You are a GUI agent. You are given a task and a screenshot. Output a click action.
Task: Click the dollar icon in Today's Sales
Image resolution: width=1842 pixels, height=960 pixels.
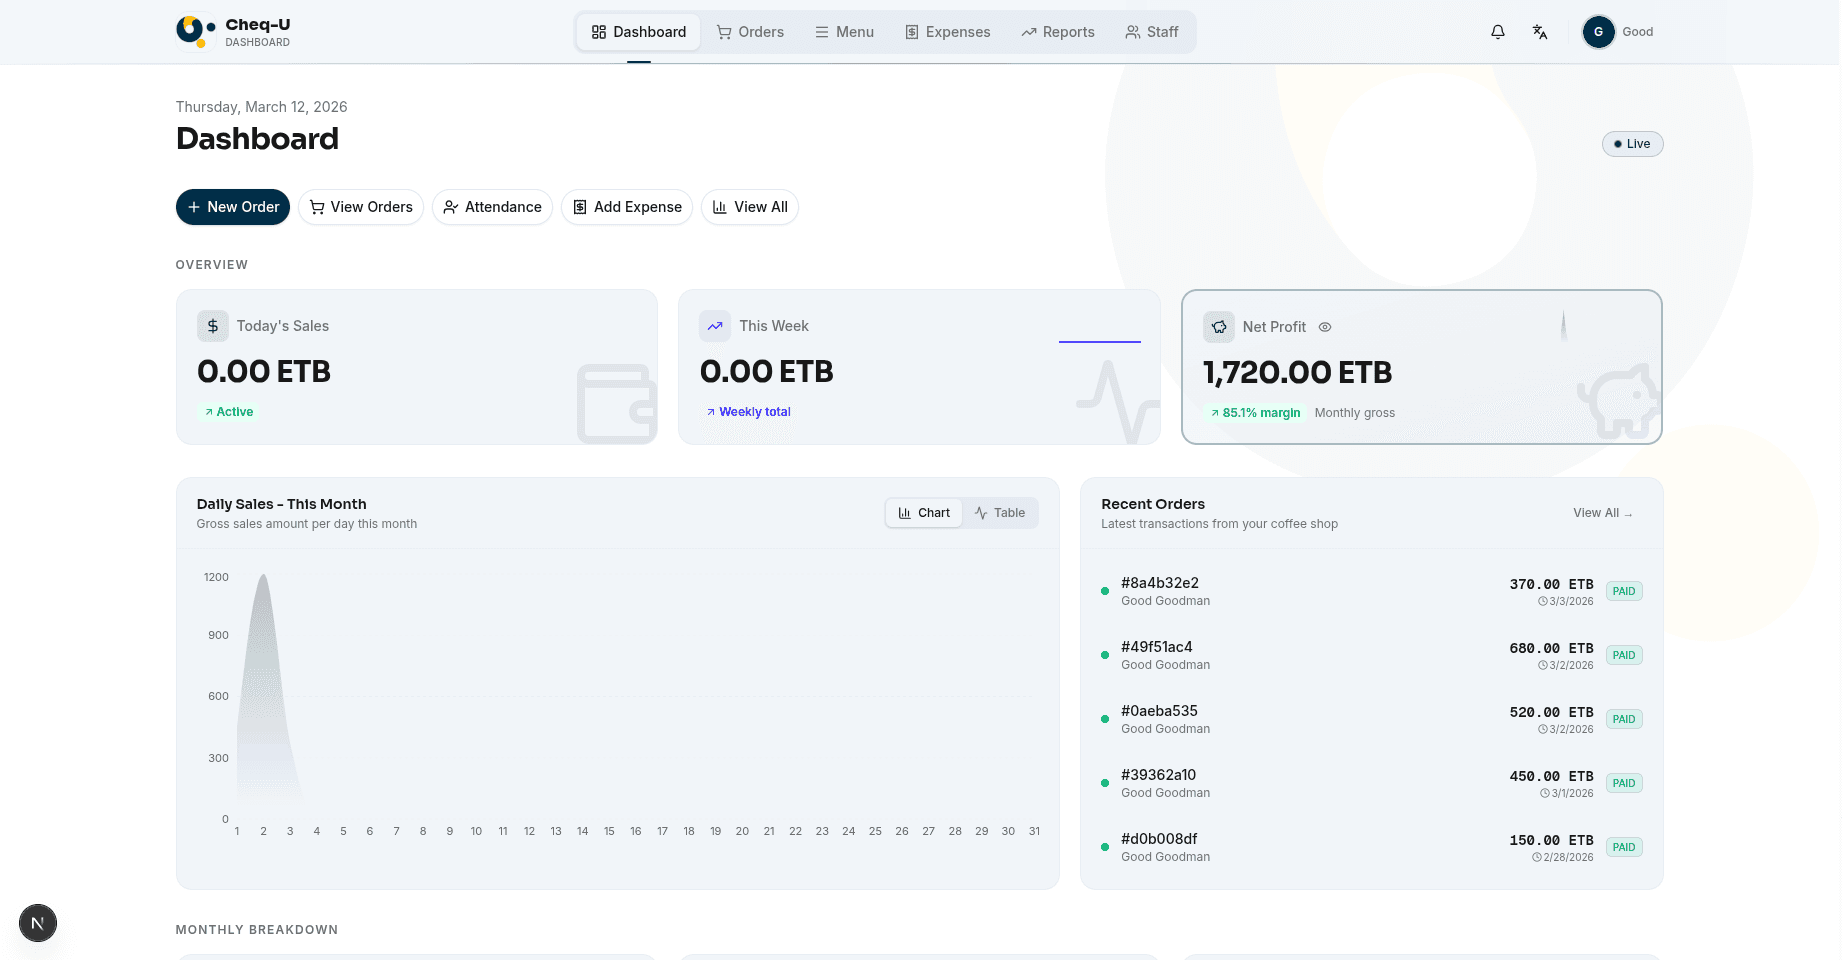(x=213, y=326)
